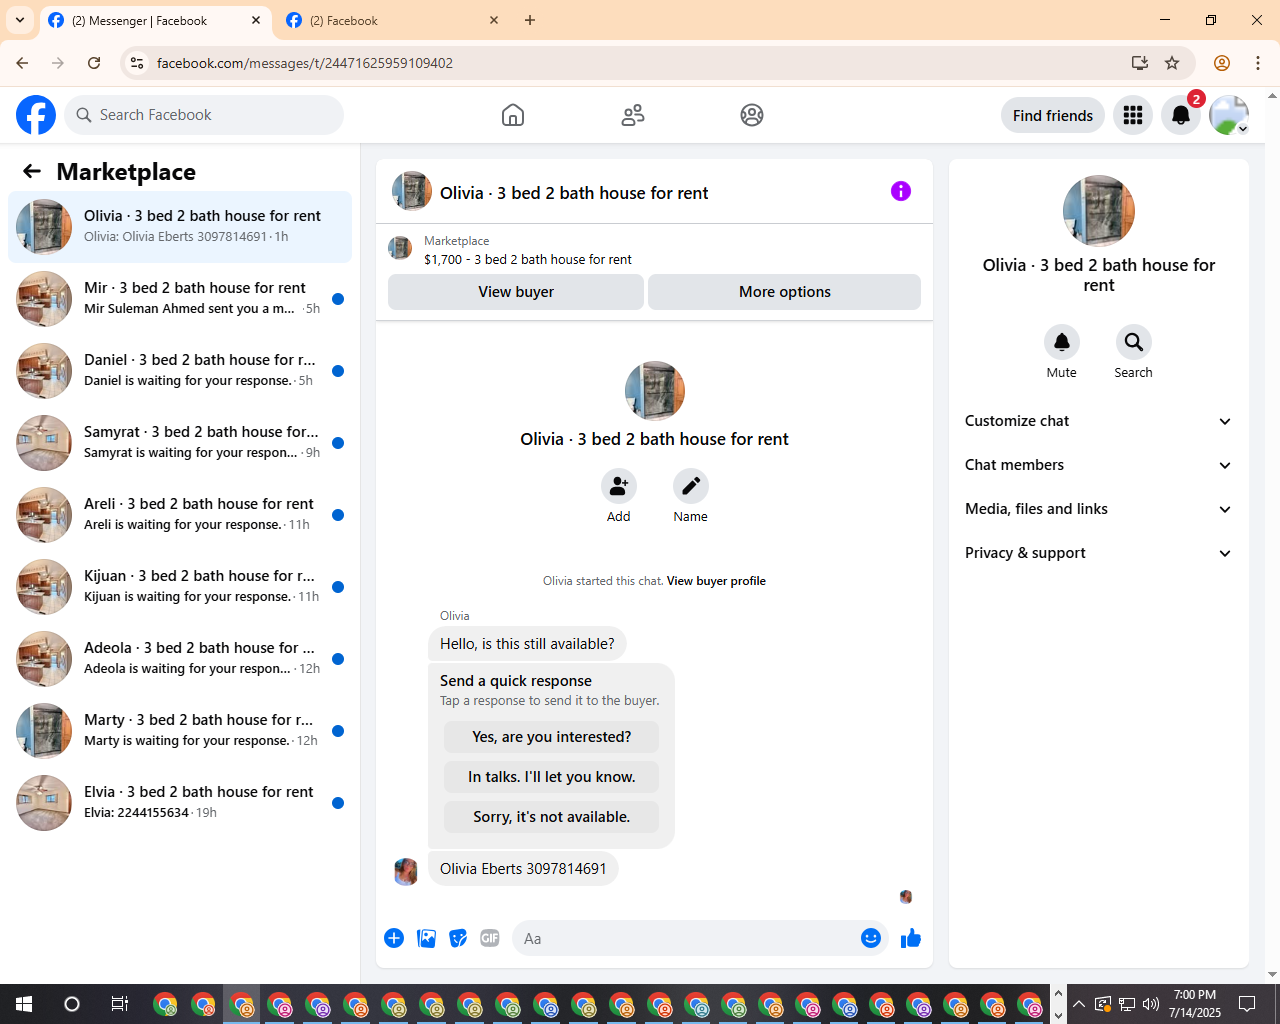Send a thumbs-up like

coord(911,938)
